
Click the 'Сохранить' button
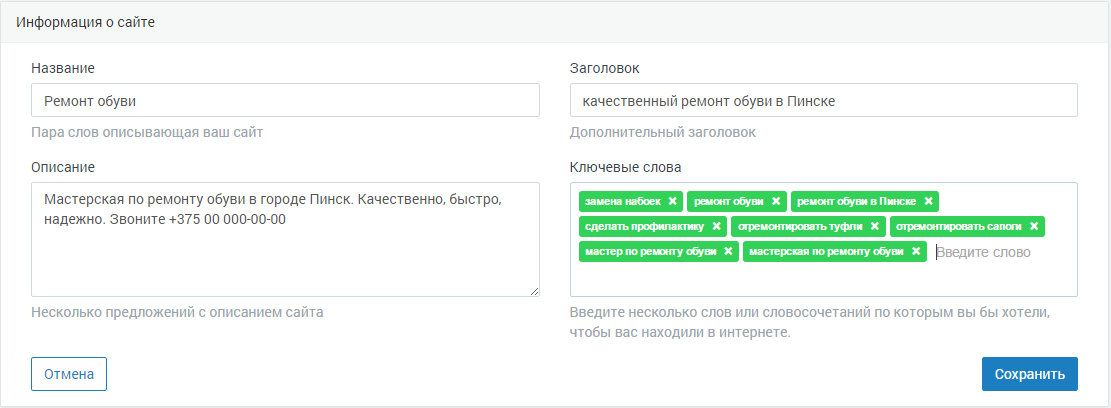click(x=1029, y=374)
